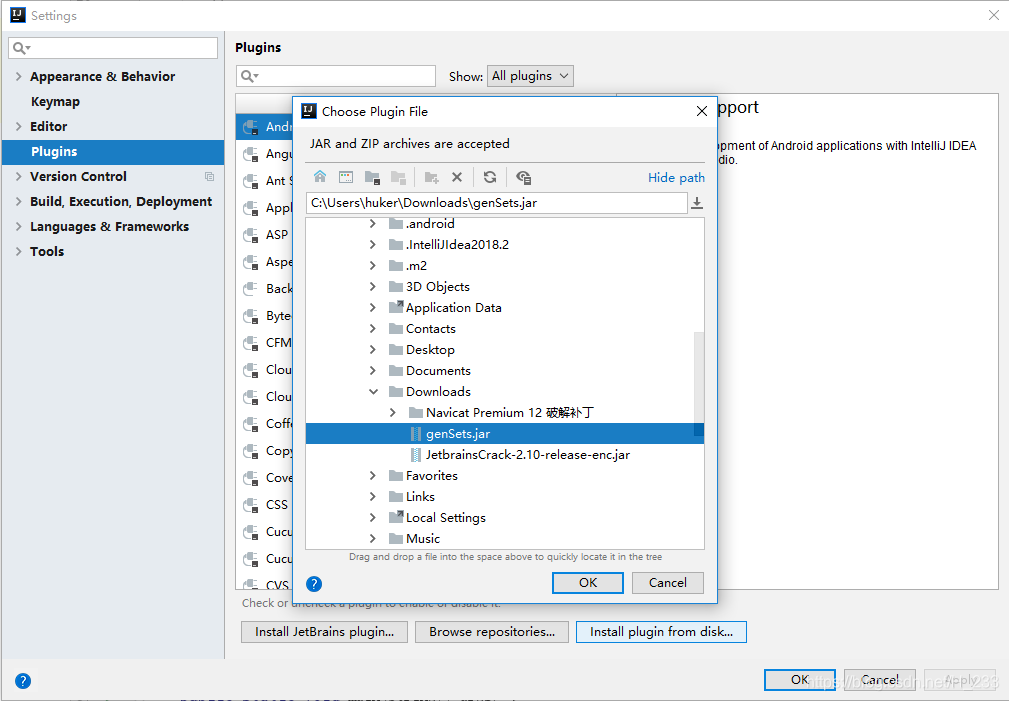Click the ASP plugin icon in the Settings list

(x=250, y=235)
